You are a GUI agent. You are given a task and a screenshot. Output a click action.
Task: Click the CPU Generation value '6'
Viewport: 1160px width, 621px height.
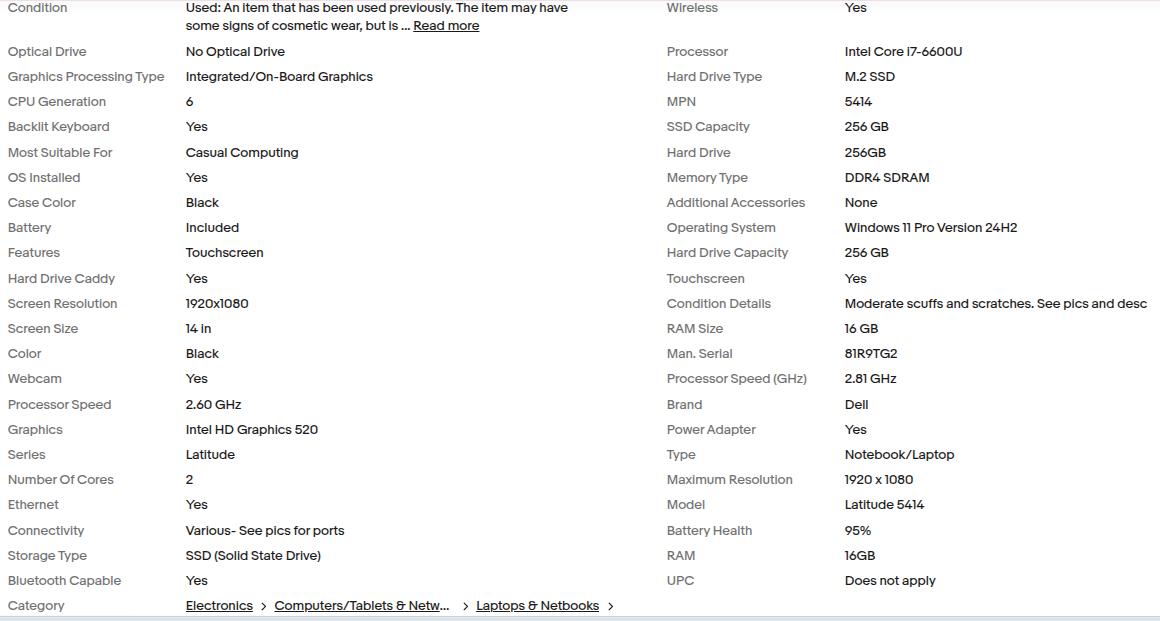[189, 102]
